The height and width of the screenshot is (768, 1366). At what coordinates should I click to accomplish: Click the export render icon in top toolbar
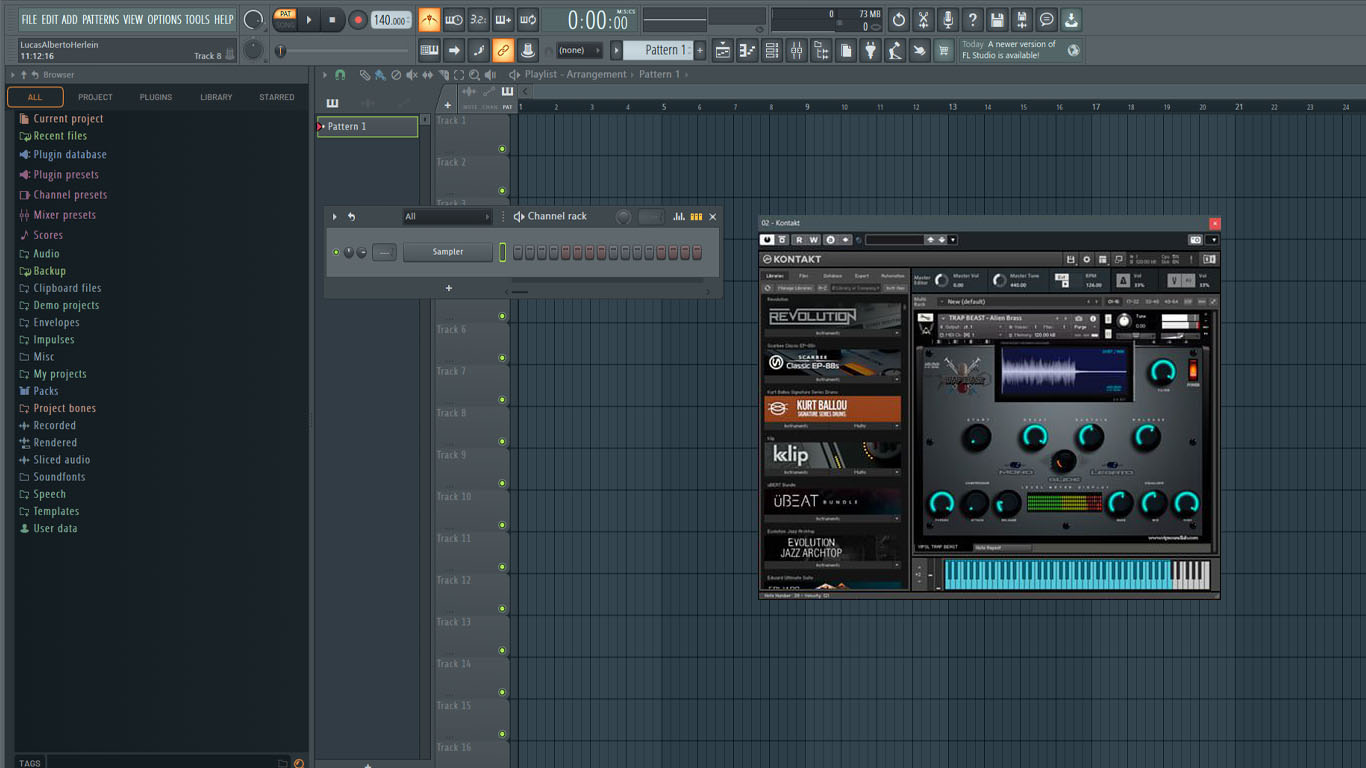[1021, 19]
